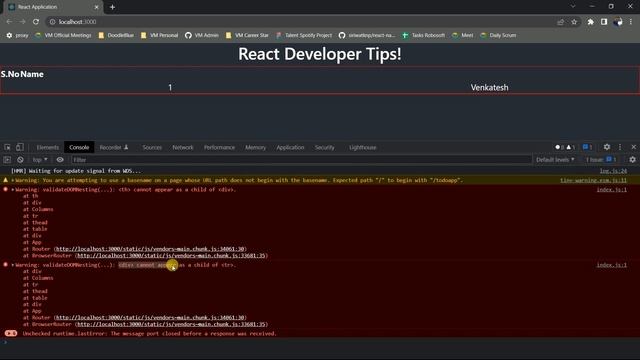Image resolution: width=640 pixels, height=360 pixels.
Task: Open the tab search chevron in title bar
Action: tap(573, 6)
